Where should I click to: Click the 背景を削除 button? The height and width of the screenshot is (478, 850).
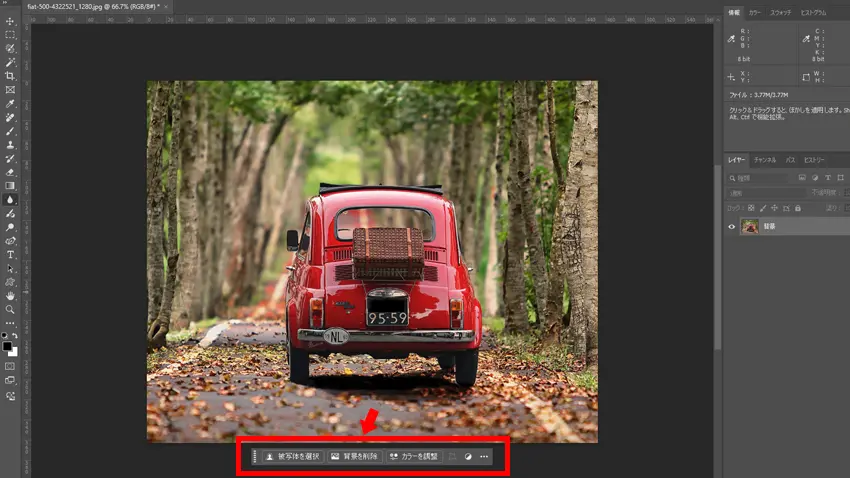(354, 457)
